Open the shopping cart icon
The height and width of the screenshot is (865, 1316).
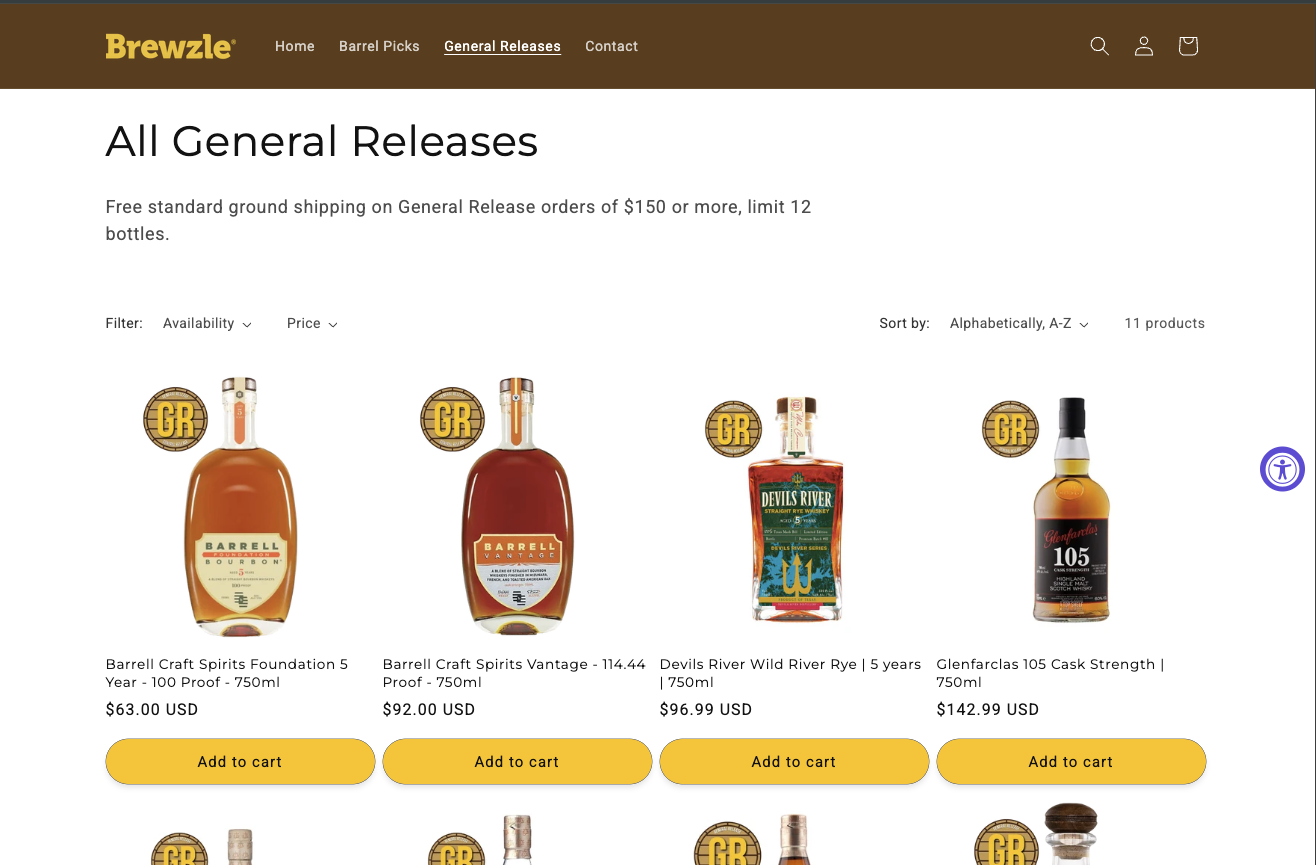click(x=1188, y=46)
